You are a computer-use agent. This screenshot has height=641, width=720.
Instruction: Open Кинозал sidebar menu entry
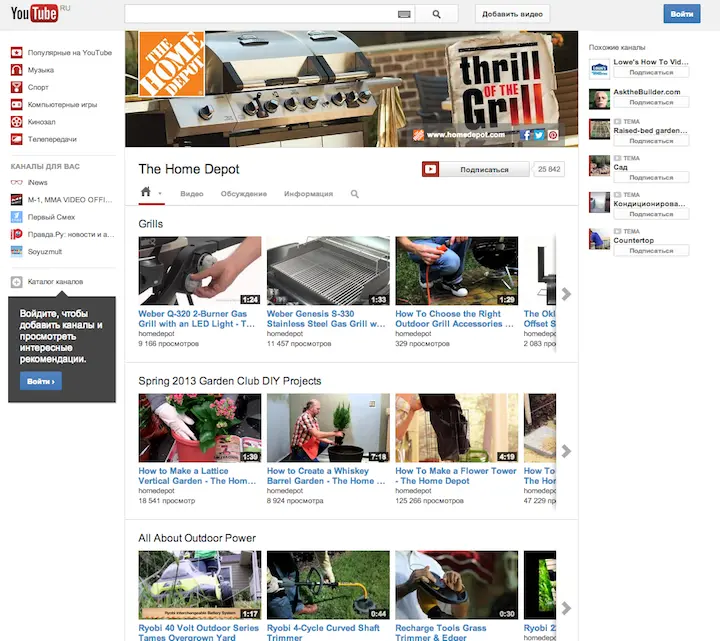(41, 122)
